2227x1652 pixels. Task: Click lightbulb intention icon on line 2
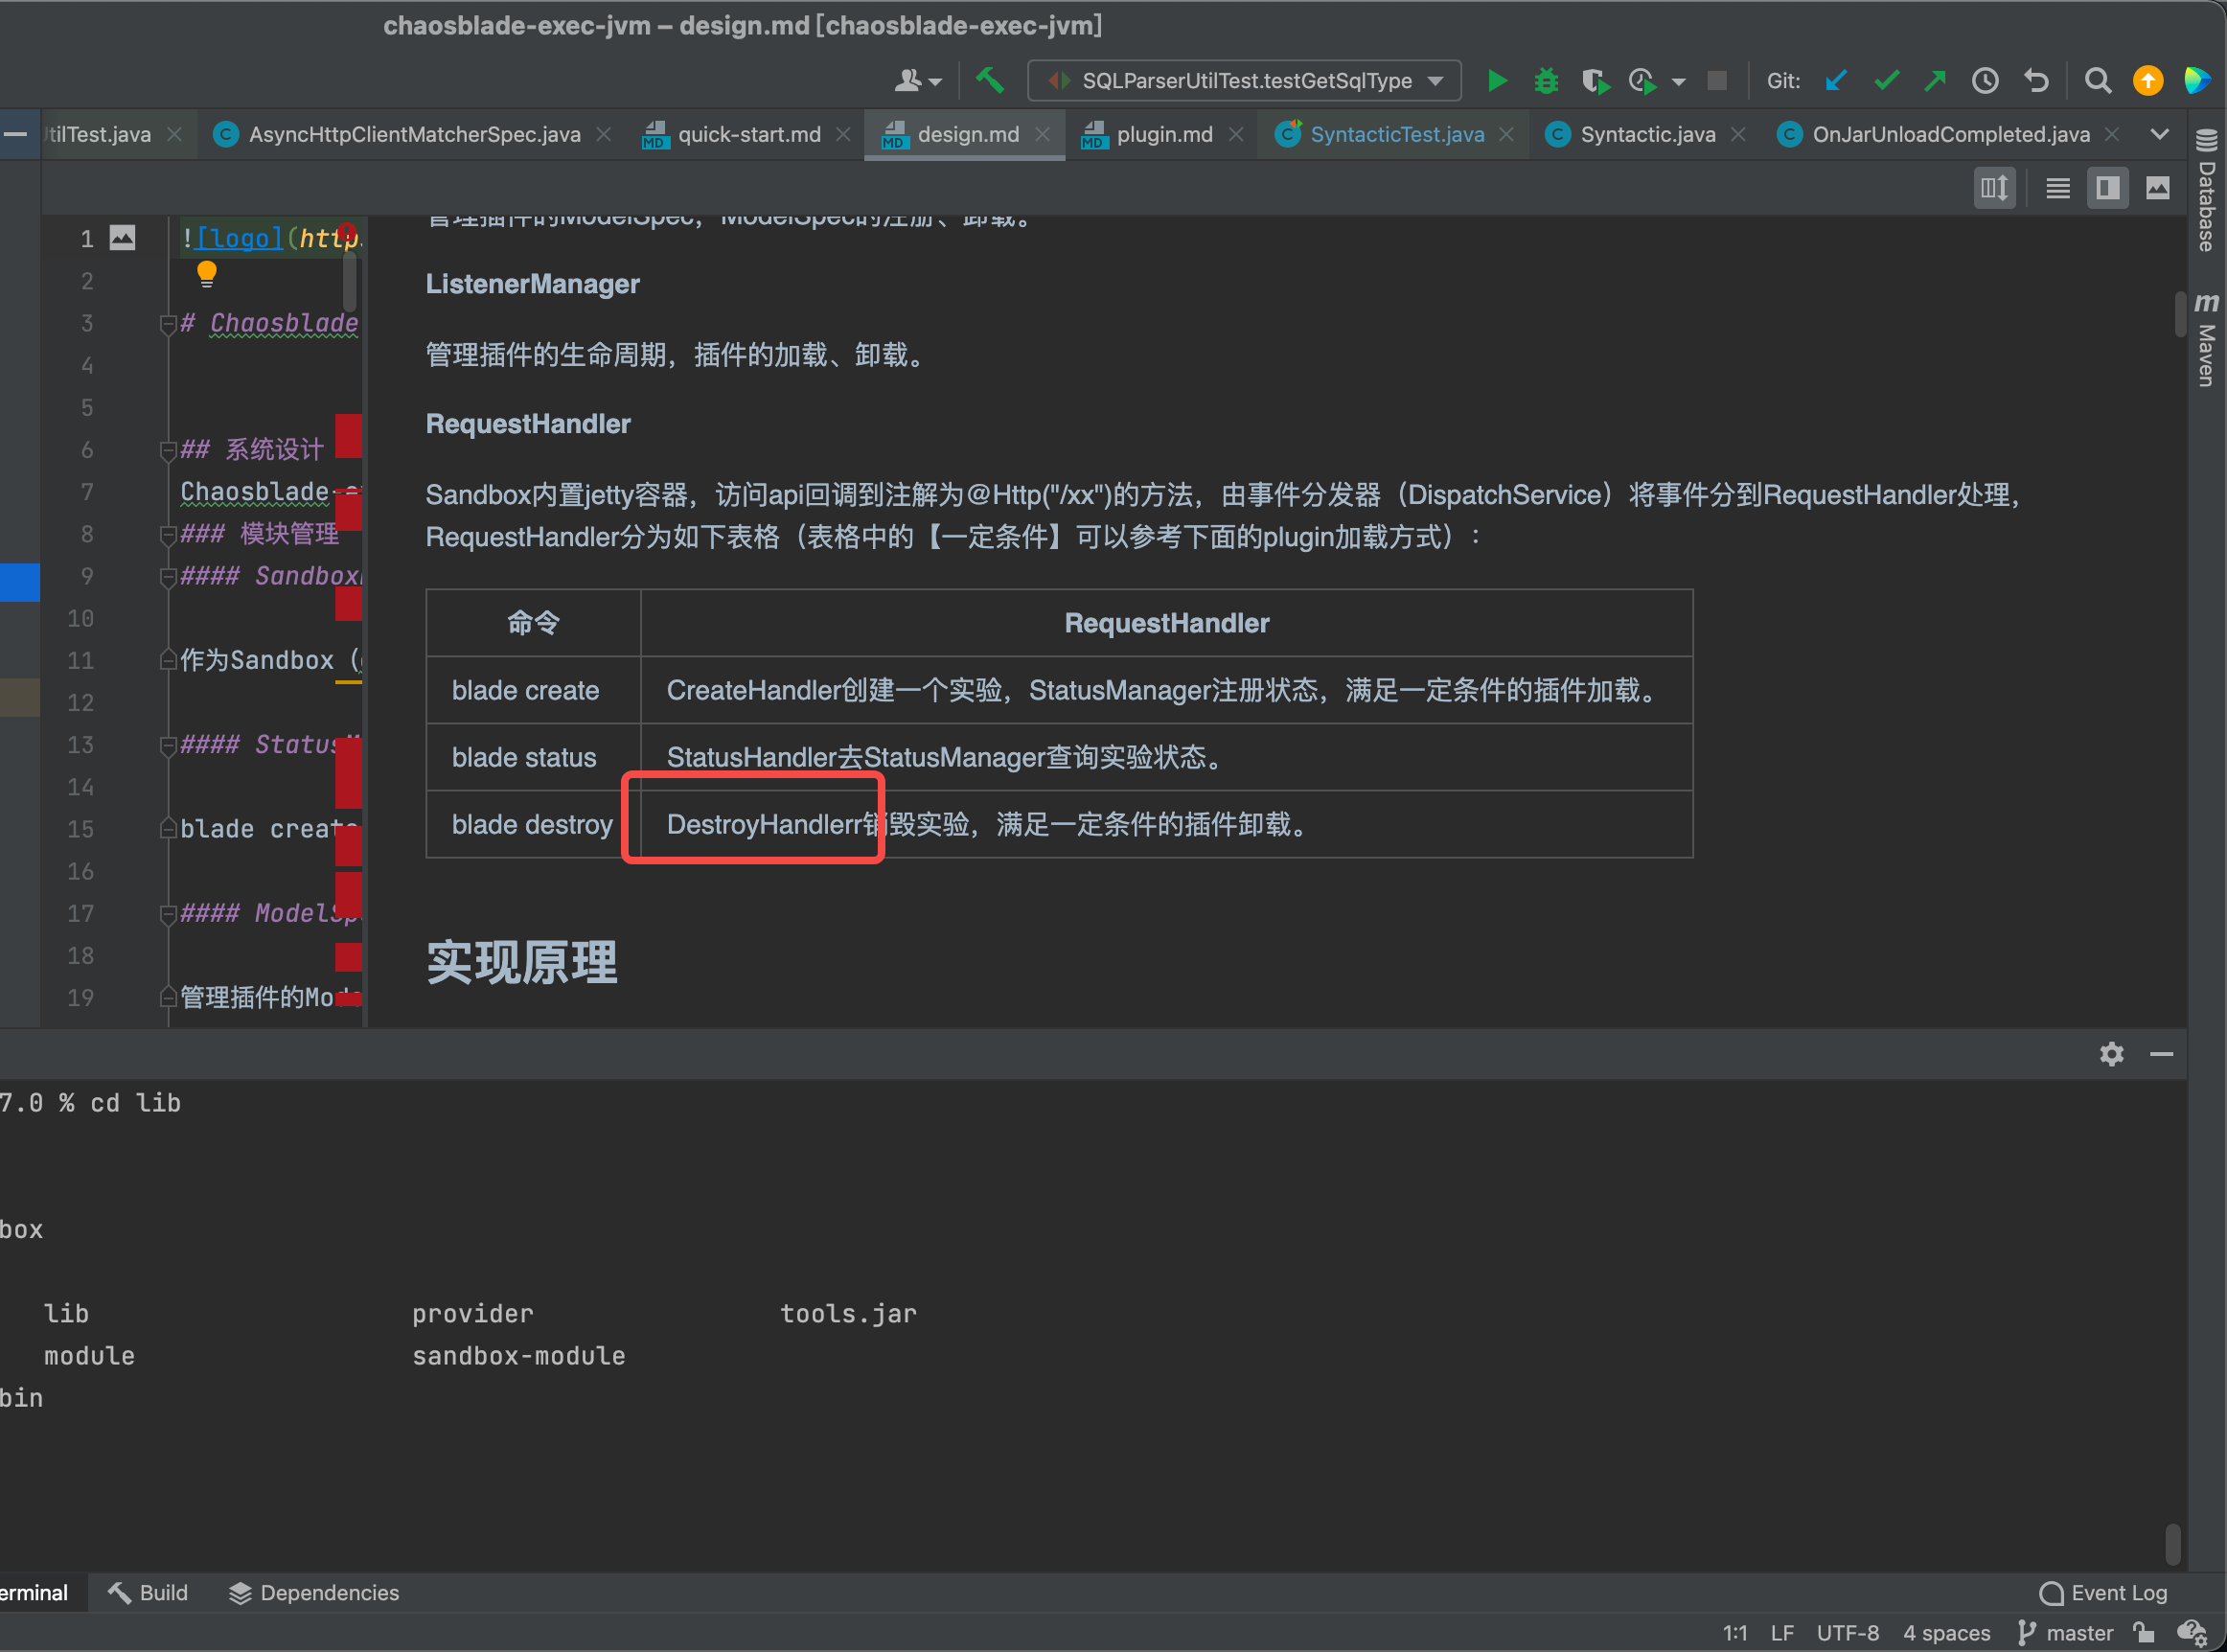pos(207,274)
